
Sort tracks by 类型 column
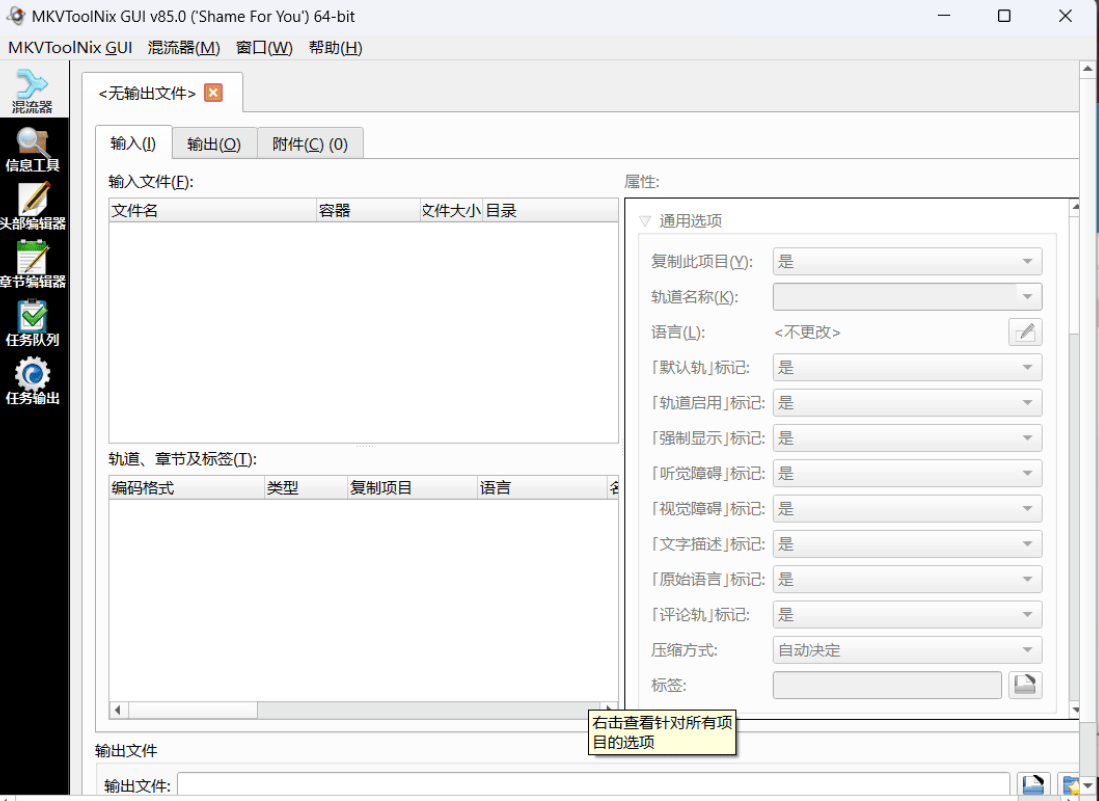point(306,488)
